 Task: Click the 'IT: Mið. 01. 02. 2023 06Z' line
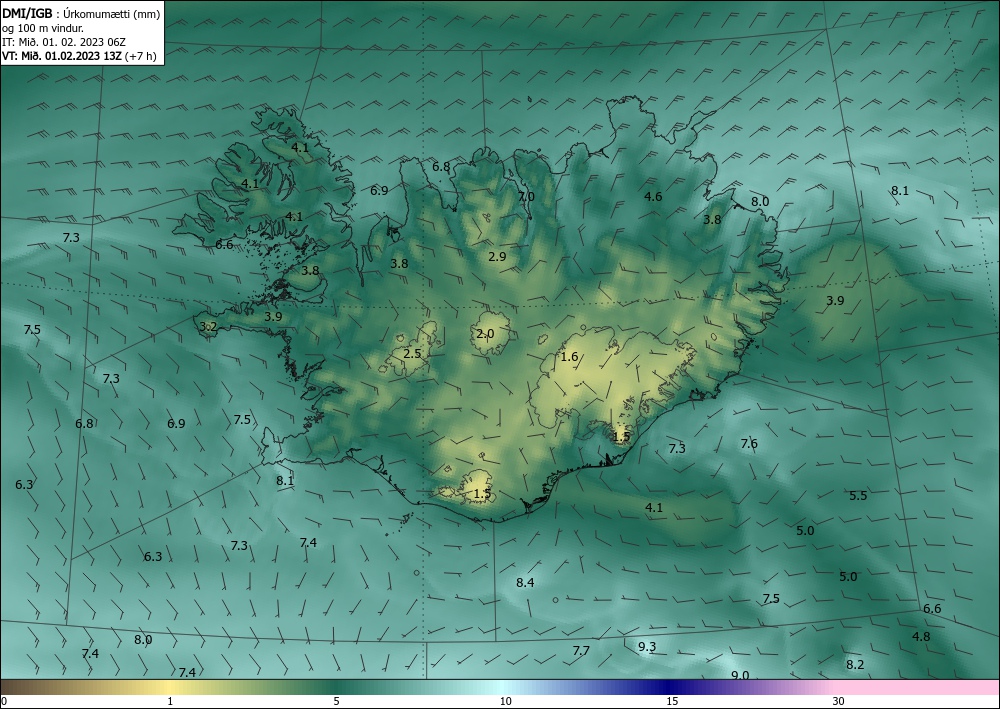pos(64,42)
